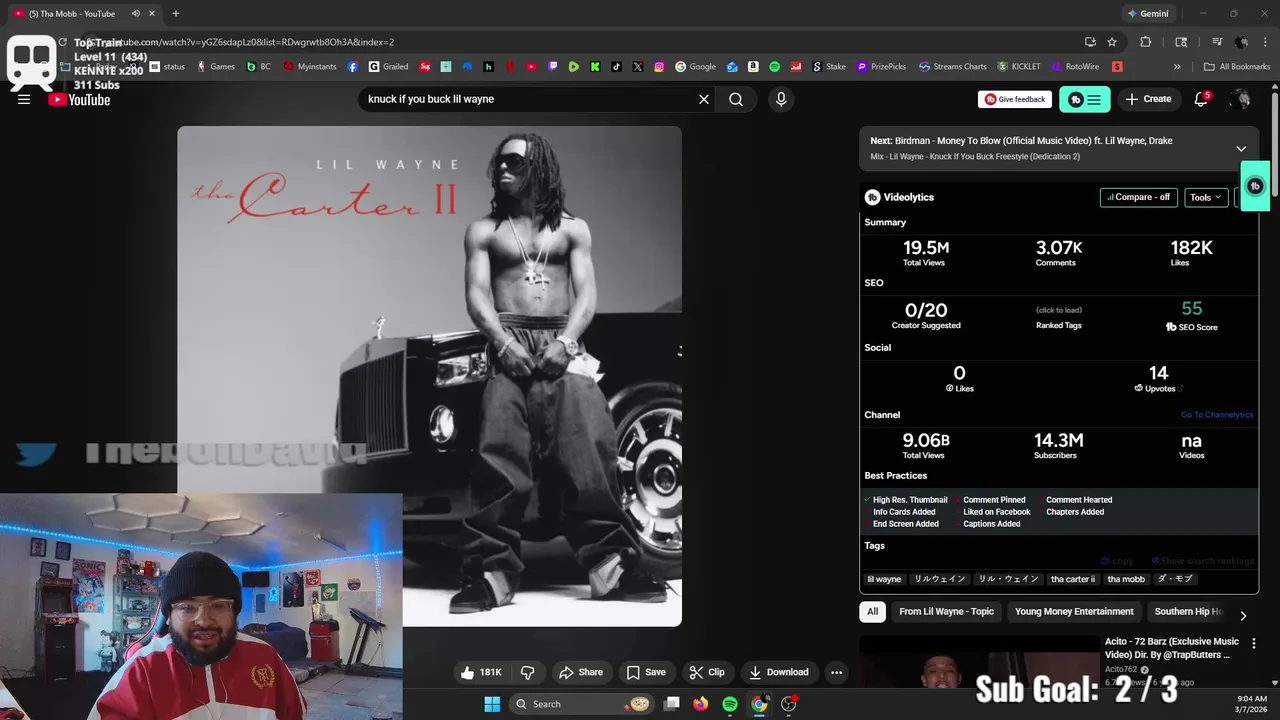Open the Myinstants bookmark

click(311, 67)
